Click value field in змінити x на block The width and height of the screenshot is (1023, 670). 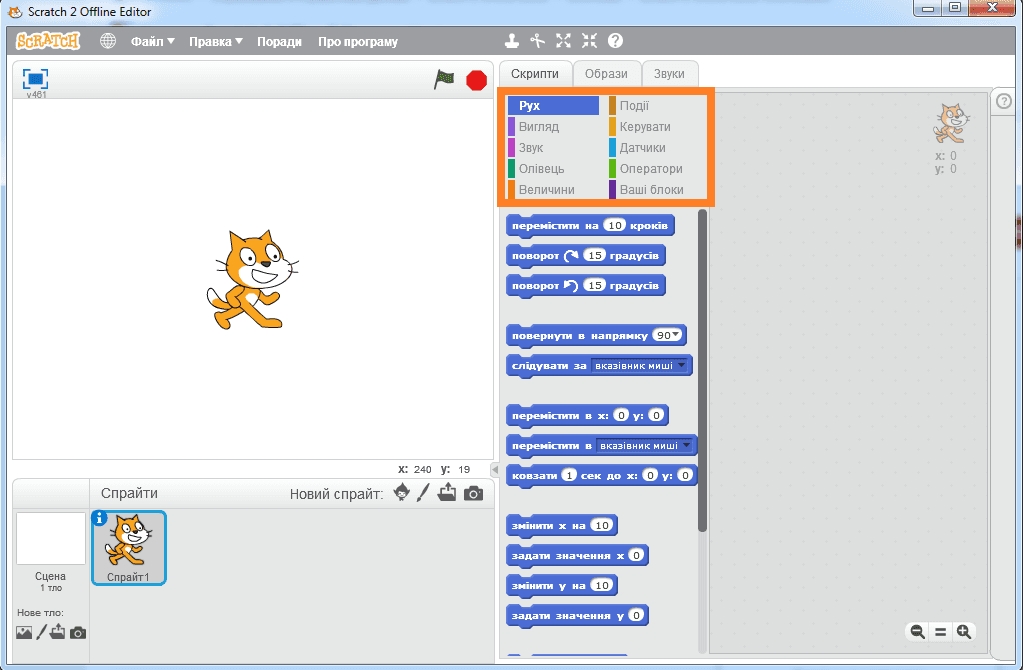pyautogui.click(x=602, y=525)
